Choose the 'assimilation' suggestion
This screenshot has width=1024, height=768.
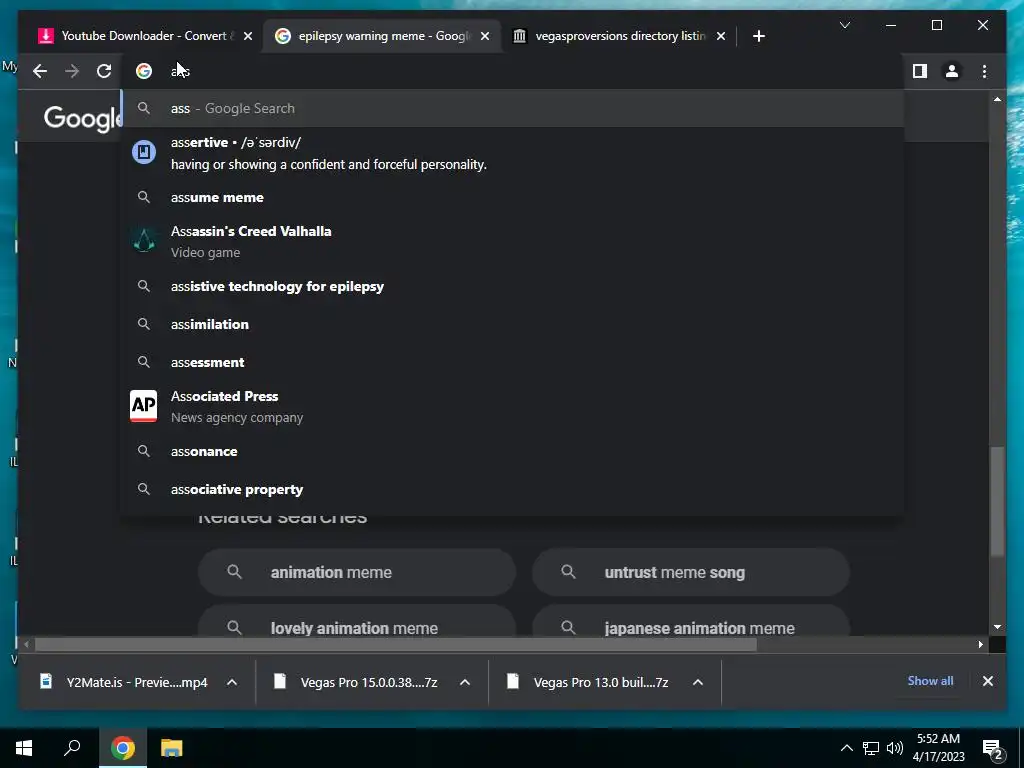(513, 325)
